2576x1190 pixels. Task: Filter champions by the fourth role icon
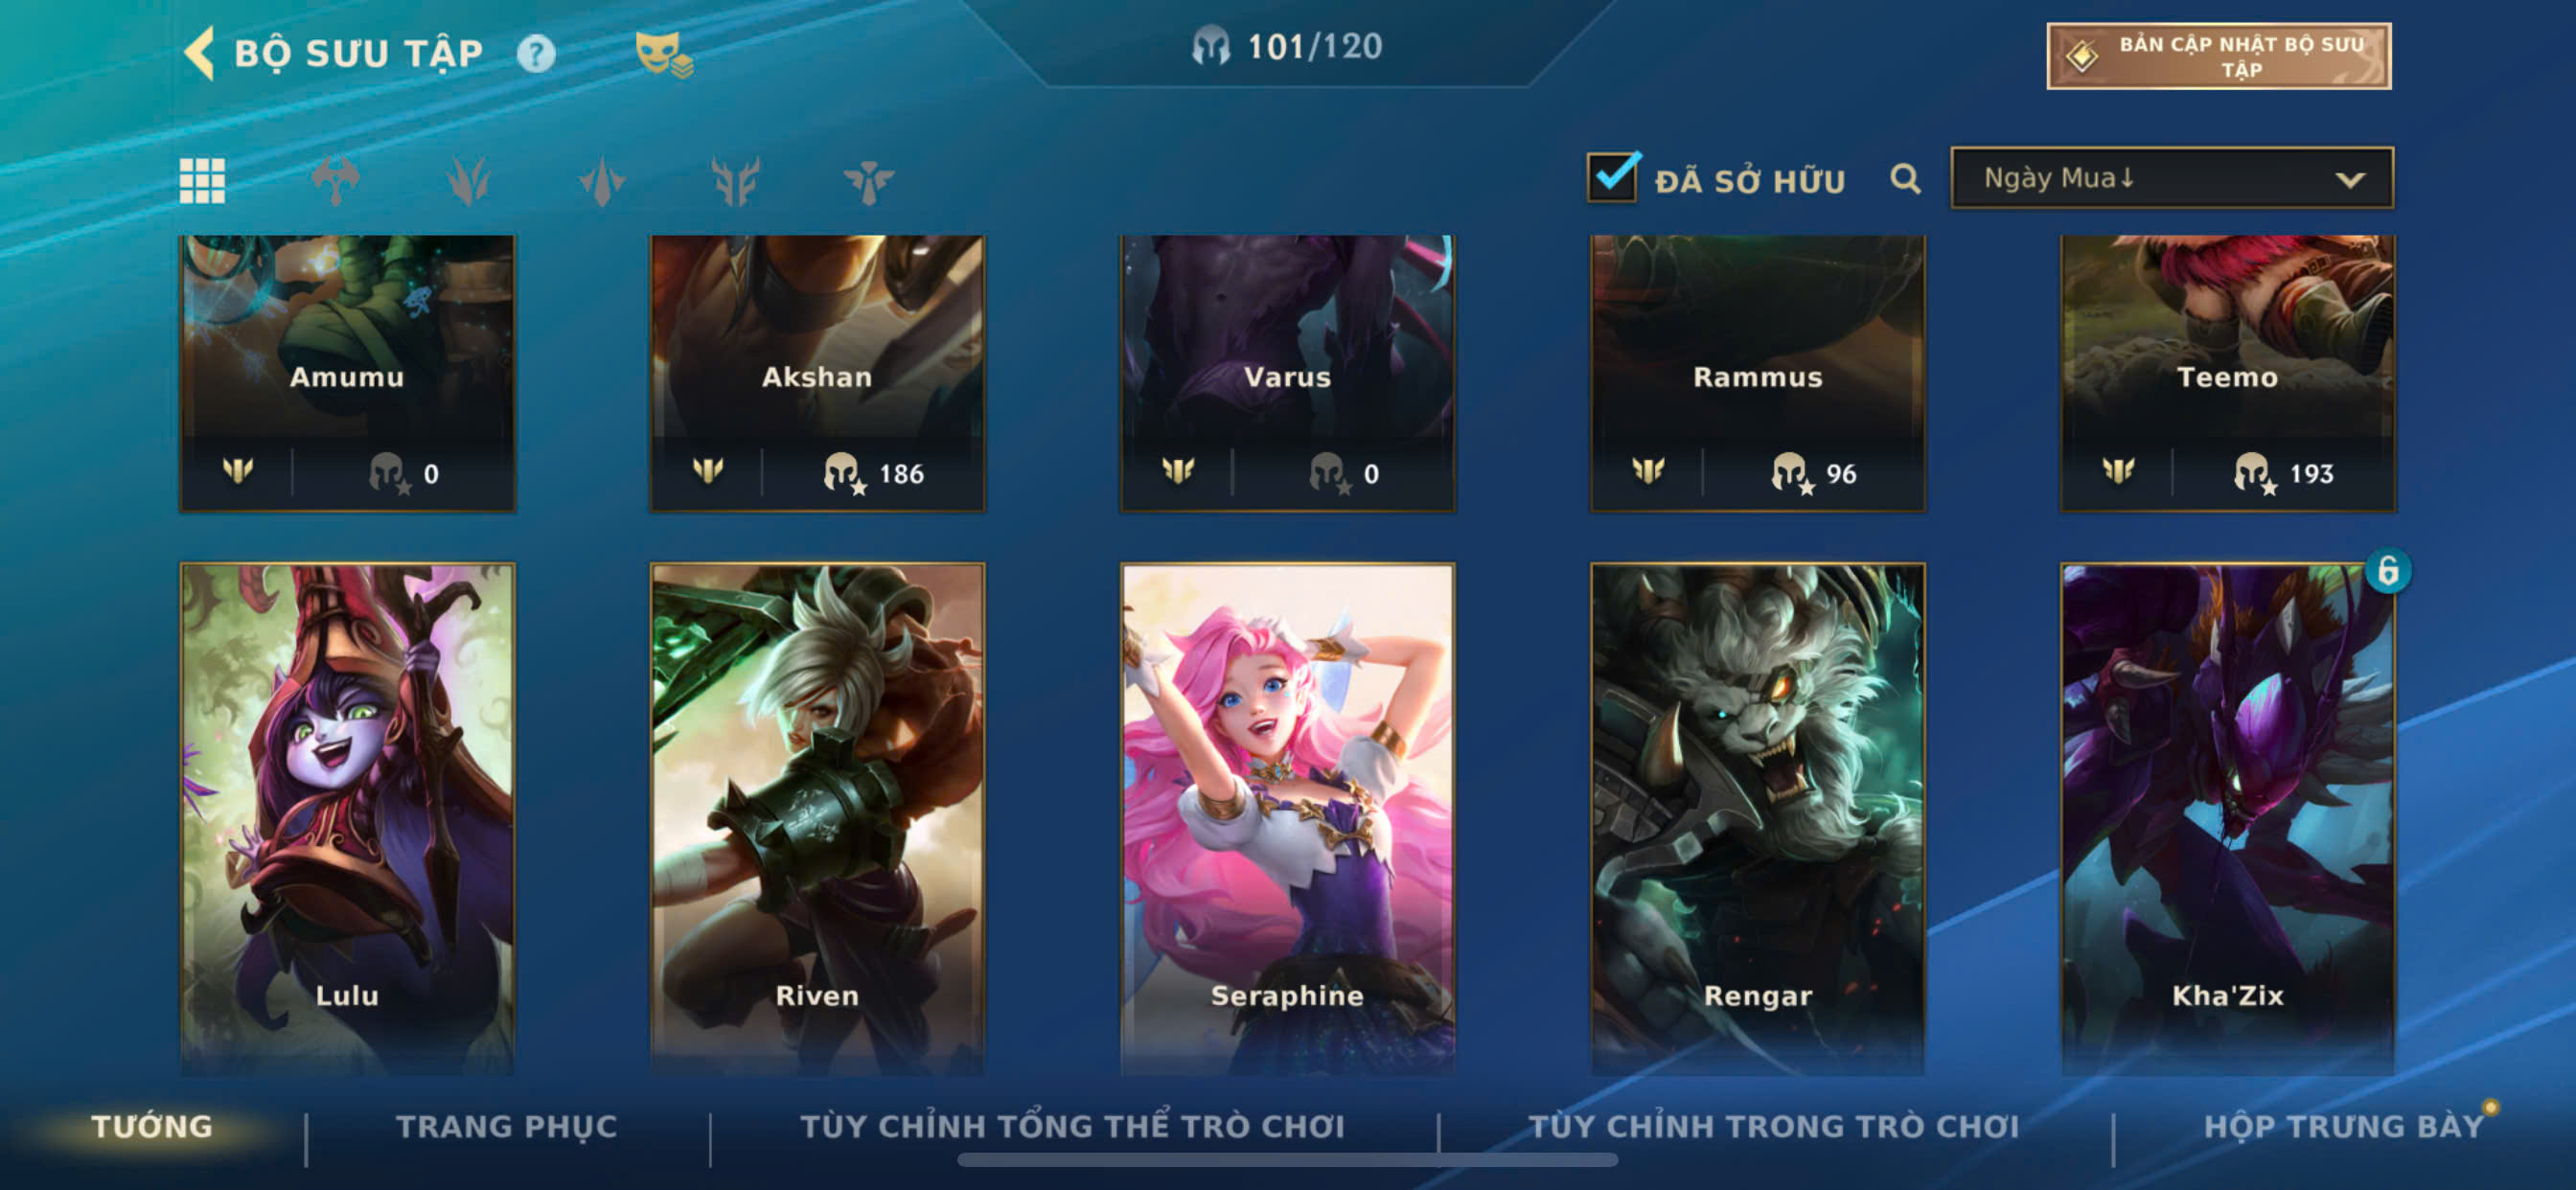click(736, 181)
